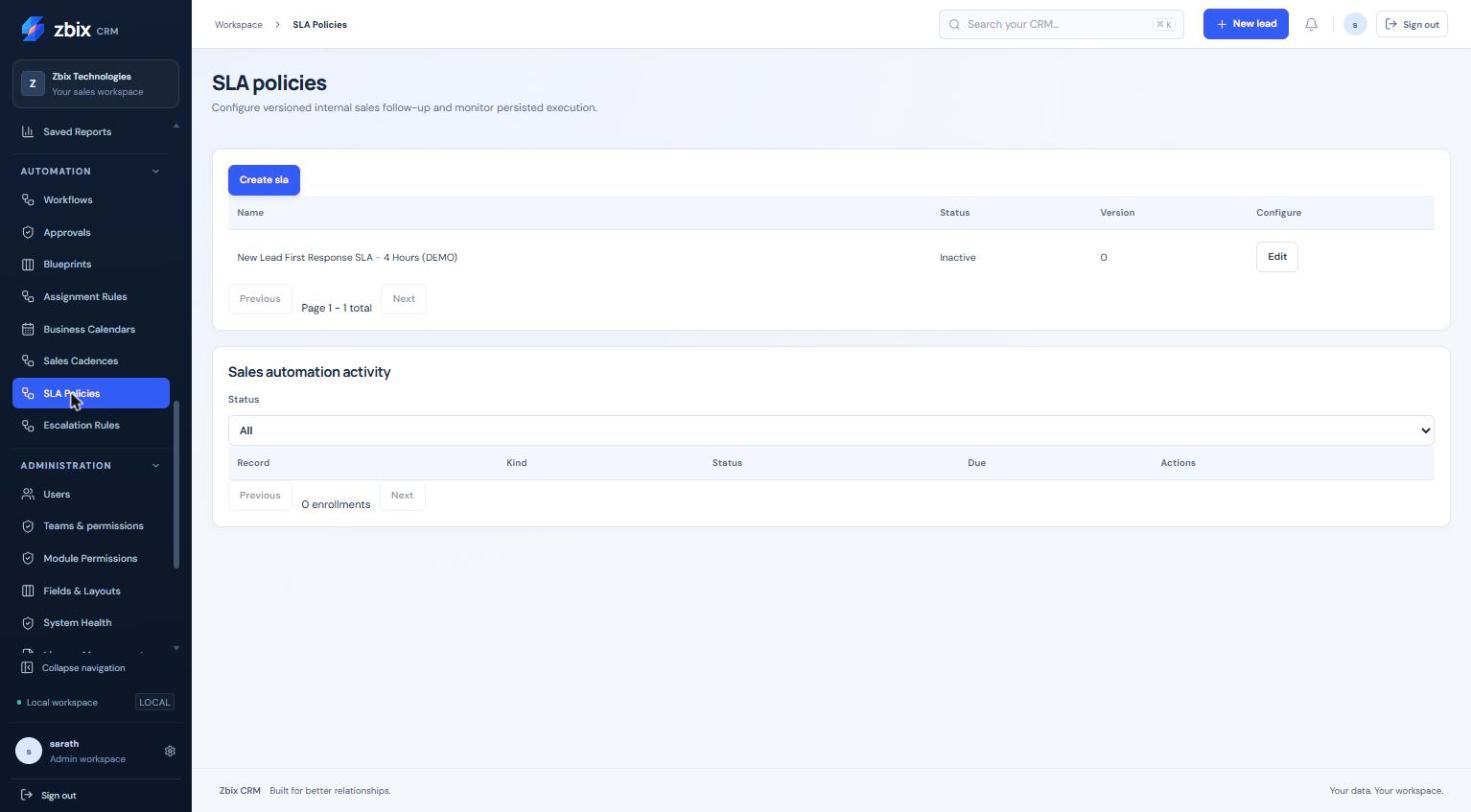Click the 'Inactive' status cell
Image resolution: width=1471 pixels, height=812 pixels.
958,258
